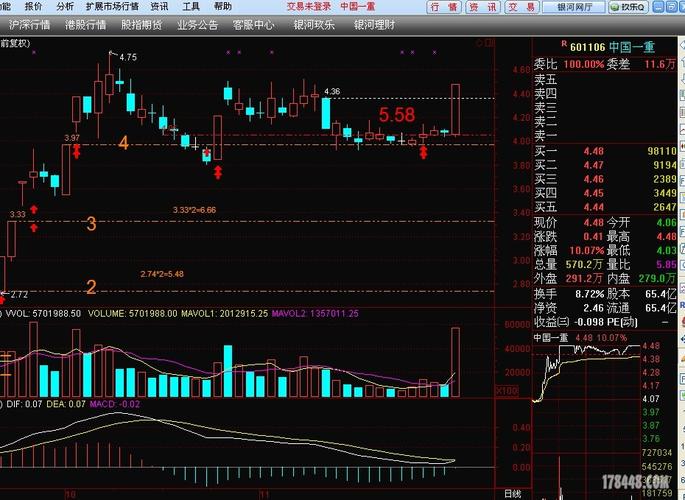
Task: Click the 交易 button at top right
Action: pos(522,7)
